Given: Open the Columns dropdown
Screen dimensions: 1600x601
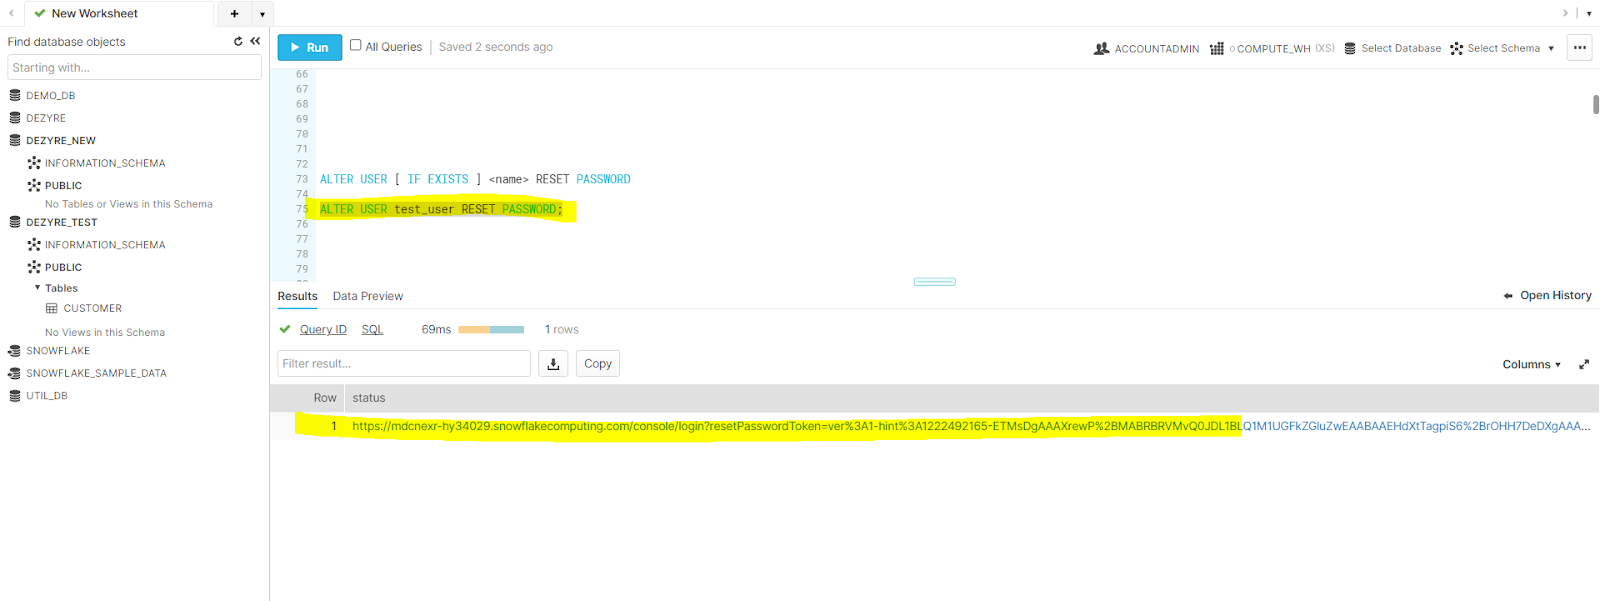Looking at the screenshot, I should tap(1531, 365).
